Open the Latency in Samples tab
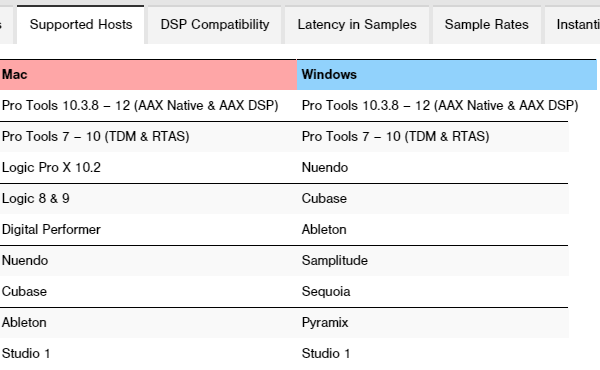This screenshot has height=370, width=600. coord(357,25)
